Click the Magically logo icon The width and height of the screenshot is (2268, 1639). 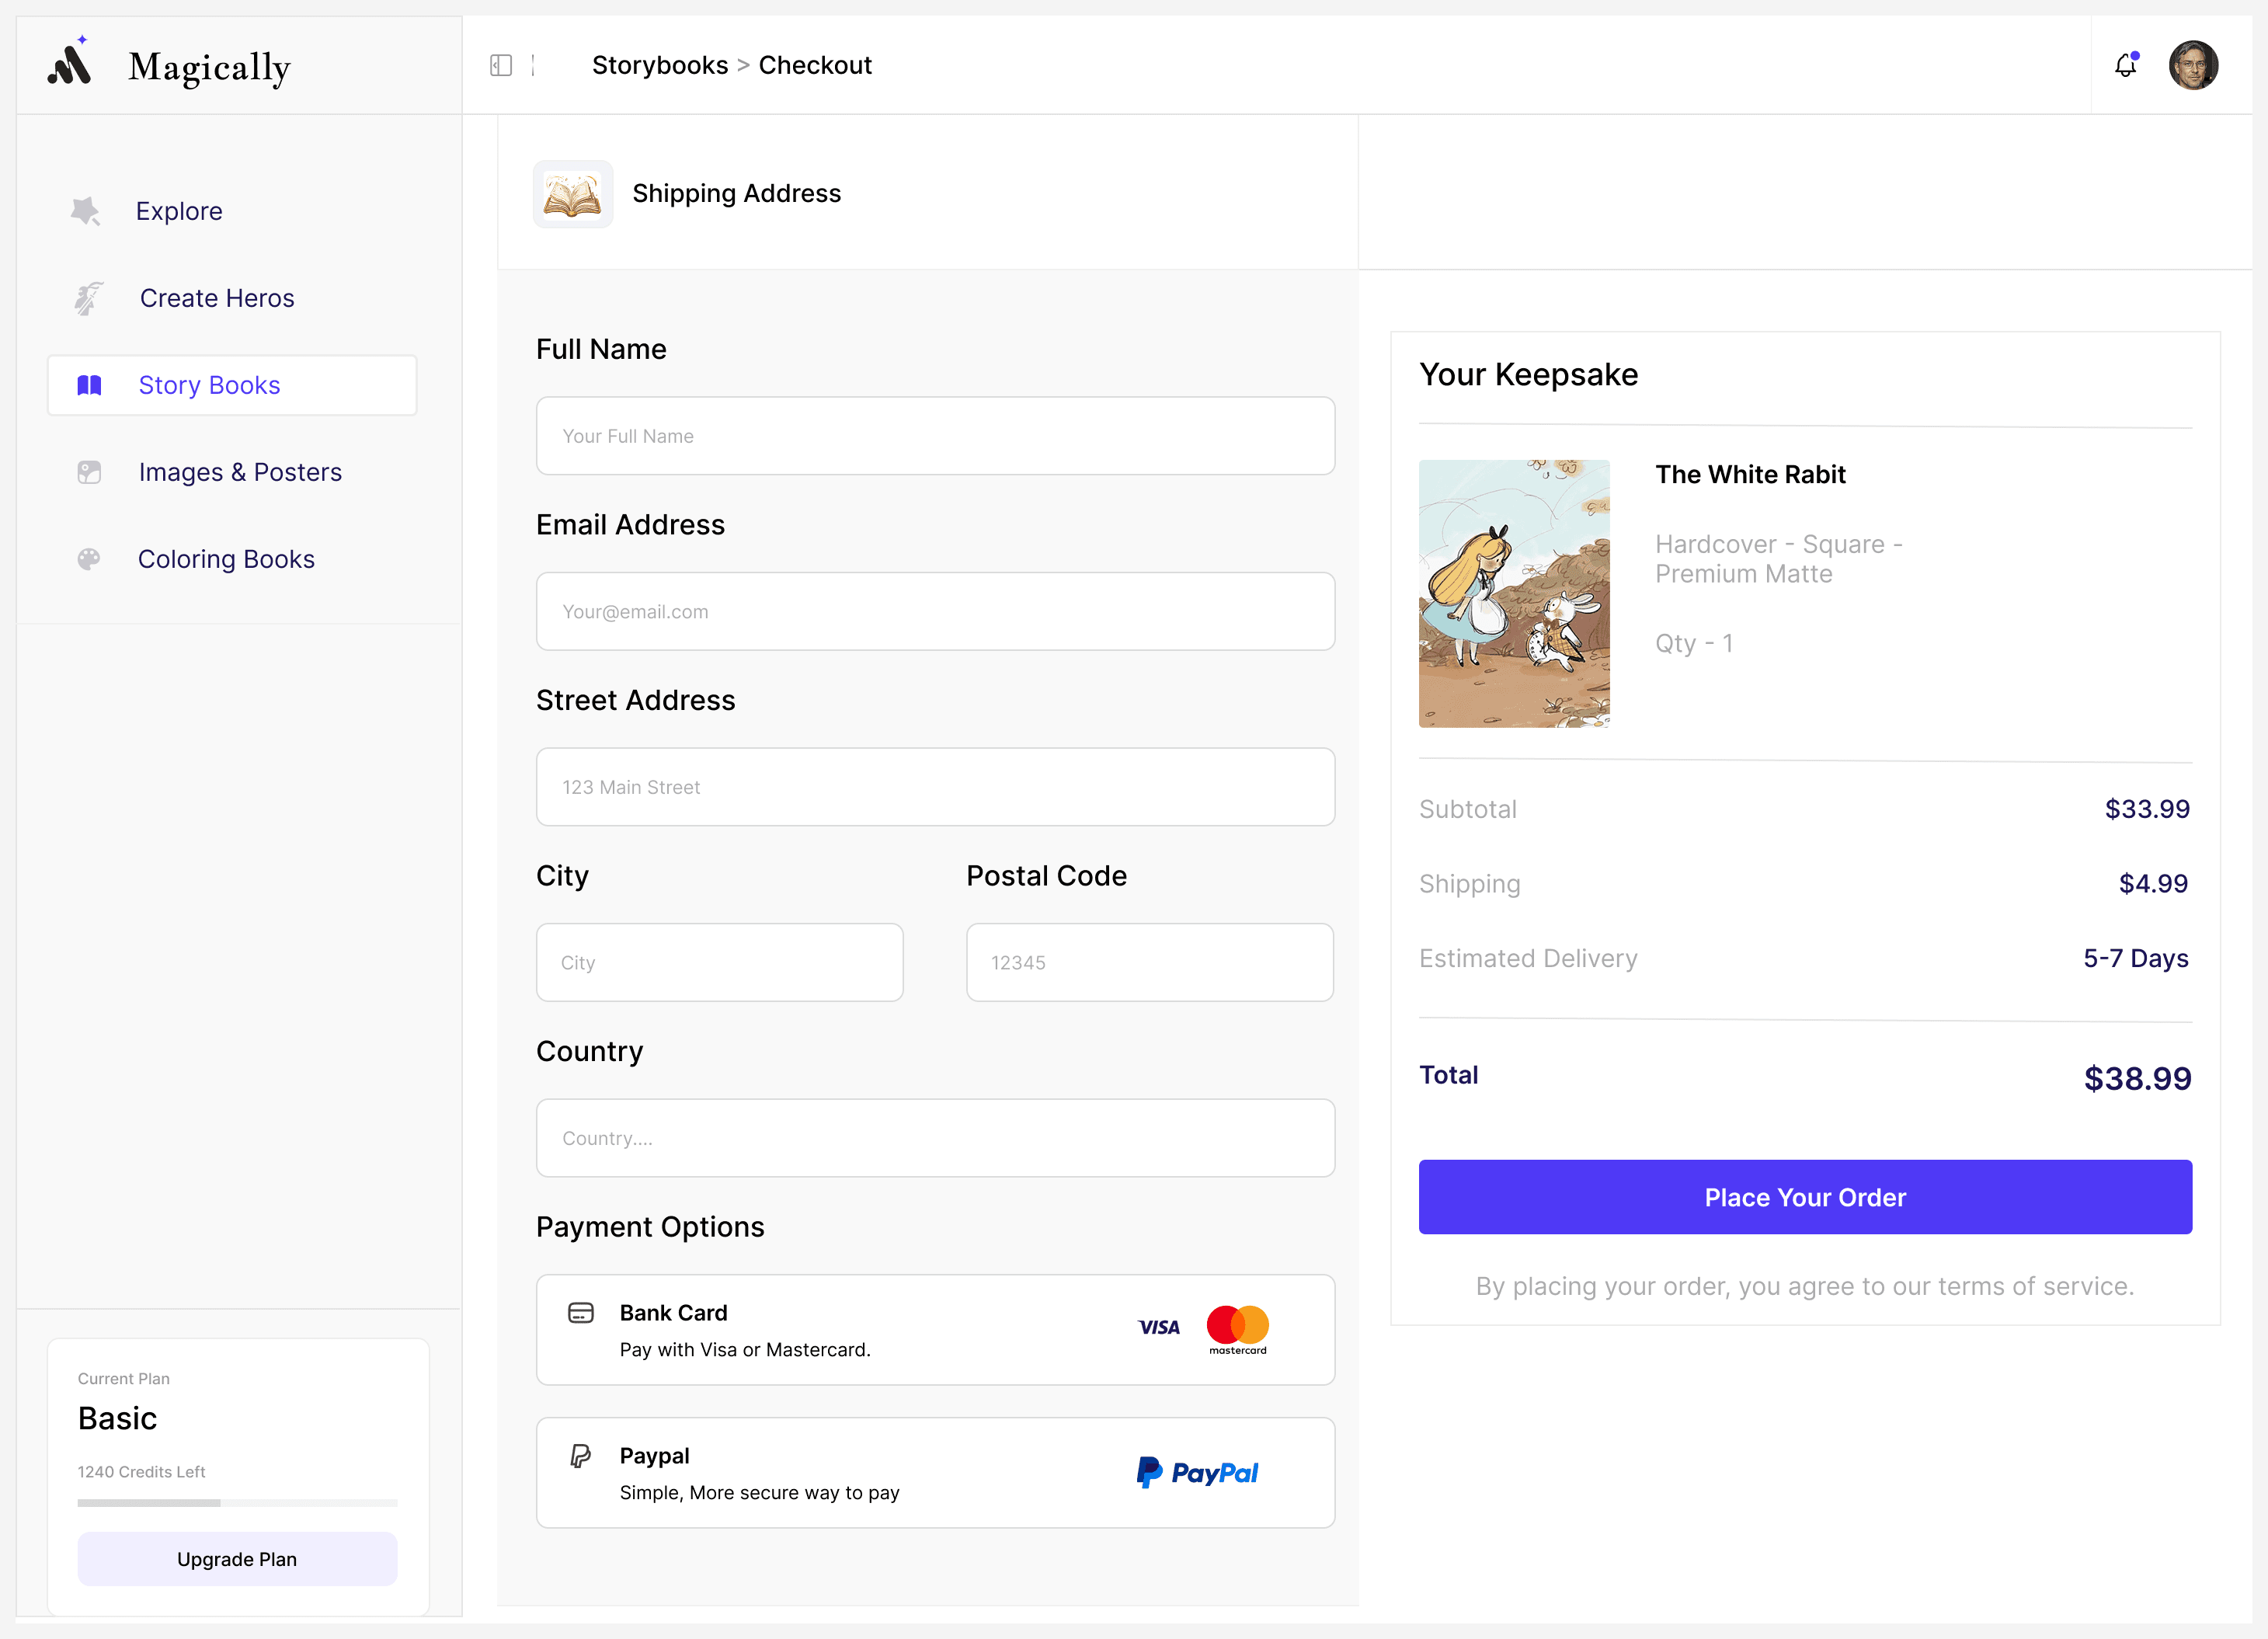coord(70,64)
